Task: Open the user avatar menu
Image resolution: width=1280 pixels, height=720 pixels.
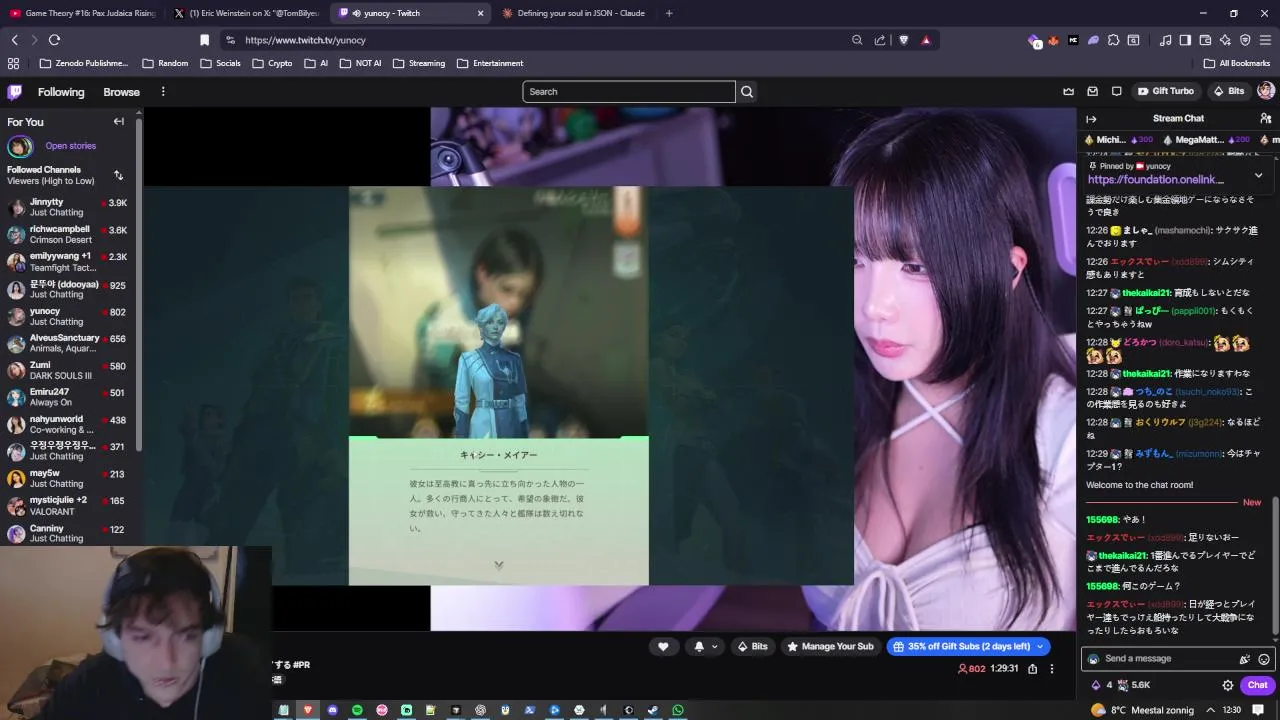Action: click(1265, 91)
